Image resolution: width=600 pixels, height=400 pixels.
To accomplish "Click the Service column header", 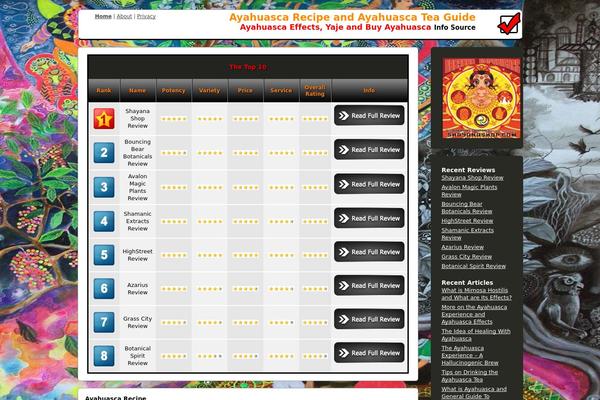I will pyautogui.click(x=281, y=90).
